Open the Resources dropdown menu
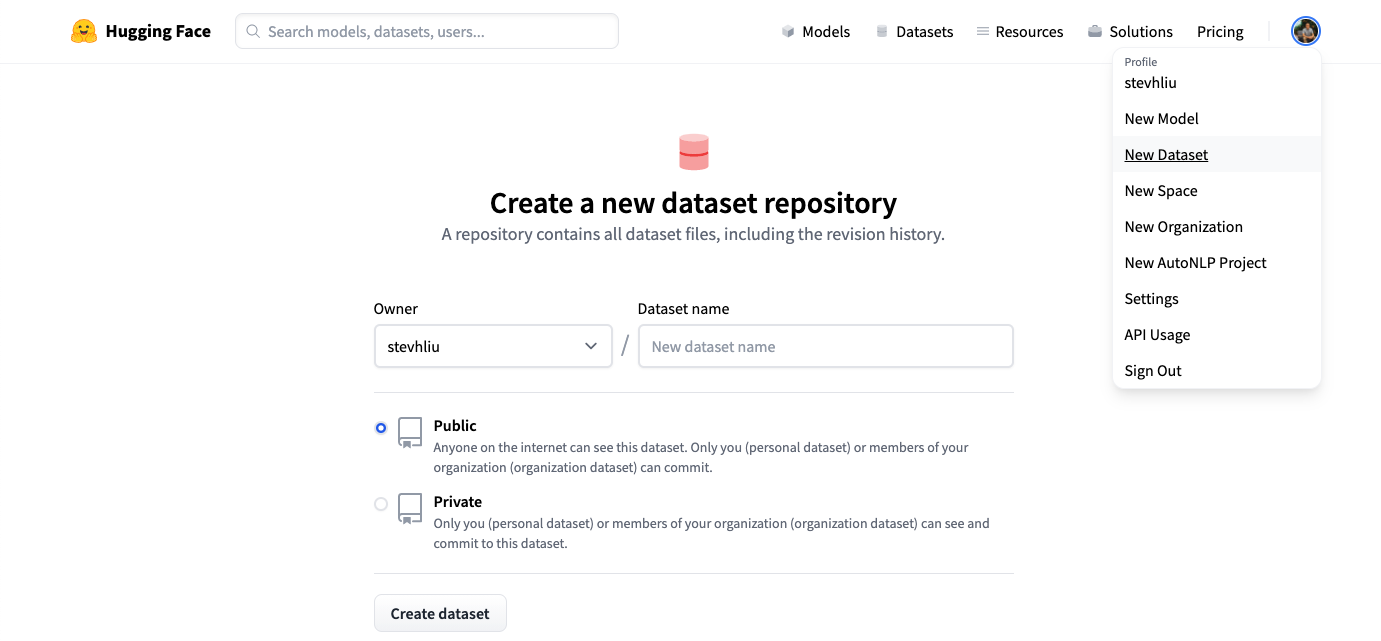This screenshot has width=1381, height=641. [1019, 32]
